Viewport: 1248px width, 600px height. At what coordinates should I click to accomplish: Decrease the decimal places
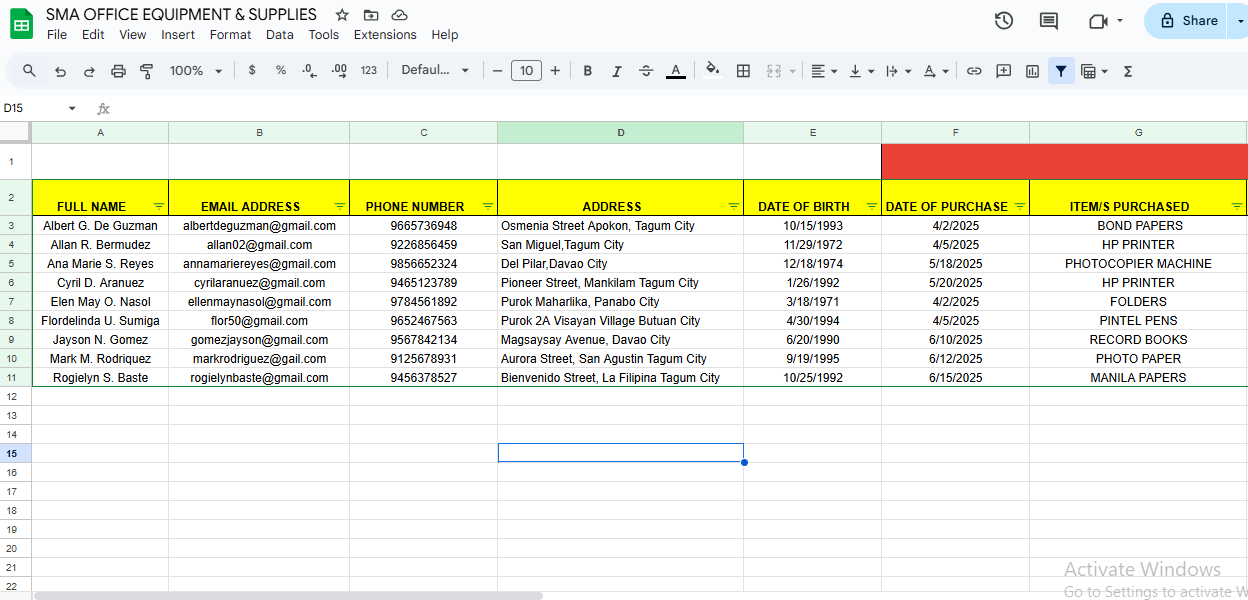point(310,71)
